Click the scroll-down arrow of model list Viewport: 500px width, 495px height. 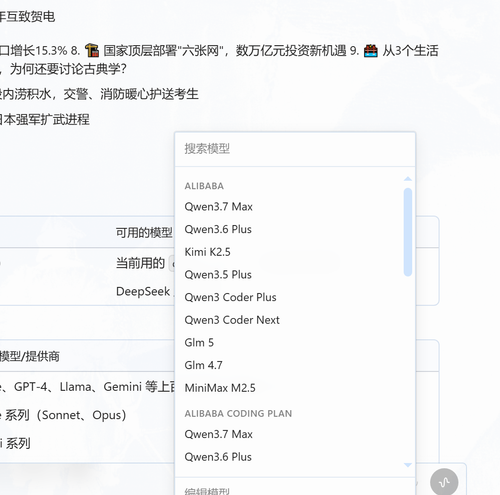[408, 465]
